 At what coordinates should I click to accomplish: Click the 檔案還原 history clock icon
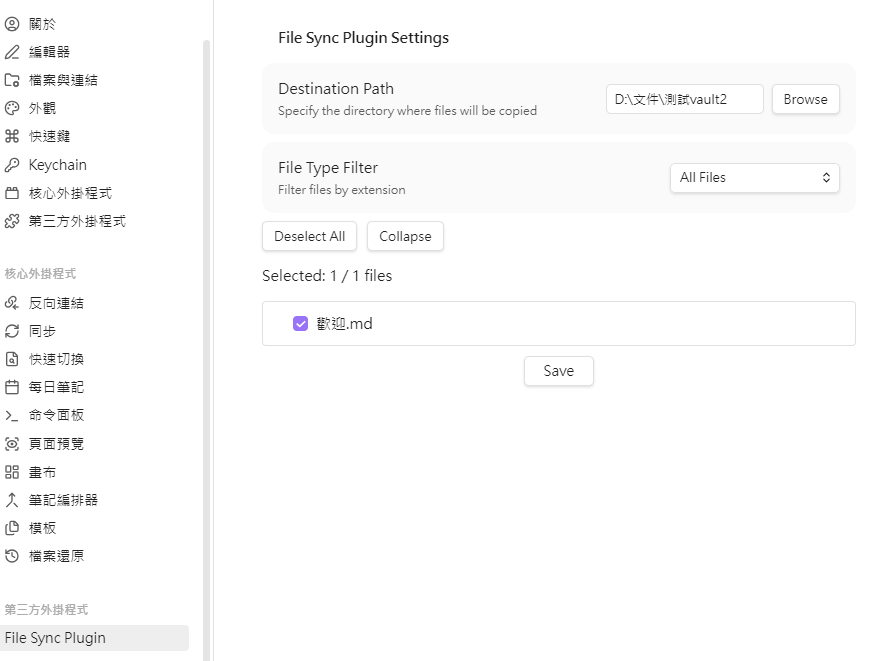pos(12,556)
